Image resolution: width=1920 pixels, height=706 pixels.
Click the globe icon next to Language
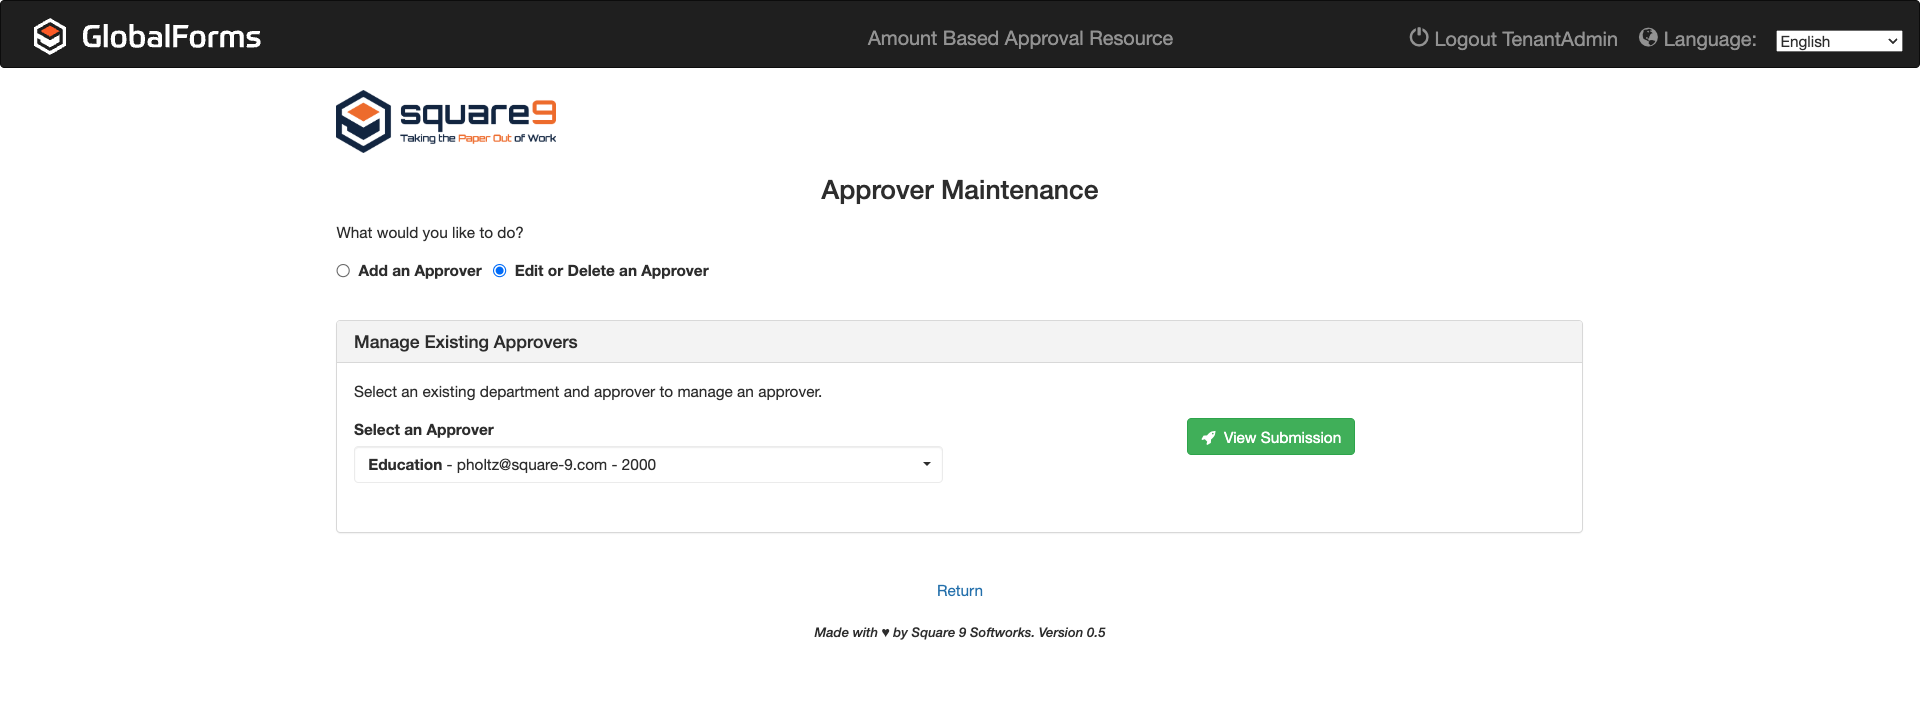(1648, 38)
